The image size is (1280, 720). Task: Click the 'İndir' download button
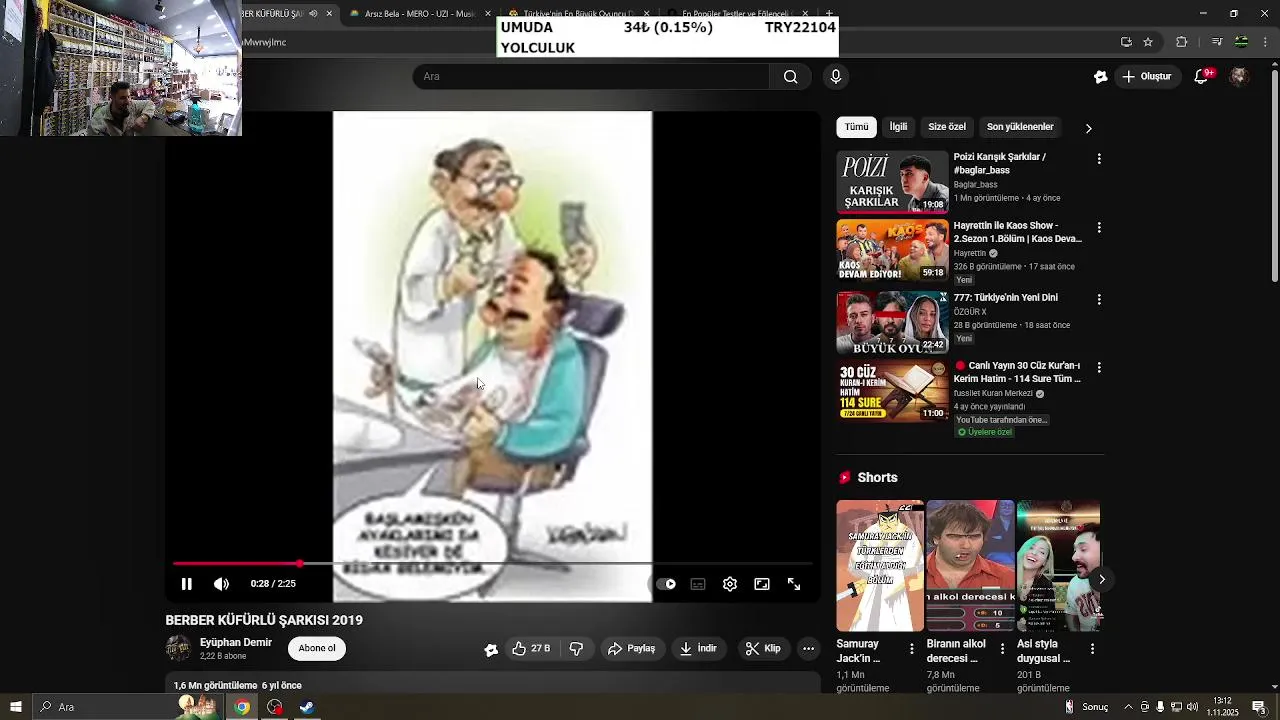click(x=698, y=649)
